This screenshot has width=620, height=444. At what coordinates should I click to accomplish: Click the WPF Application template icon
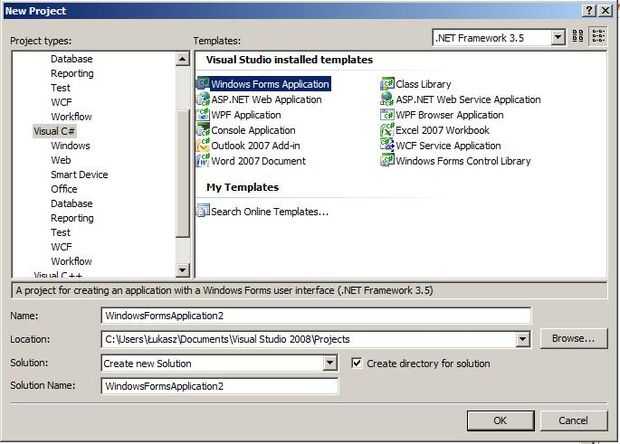tap(203, 115)
